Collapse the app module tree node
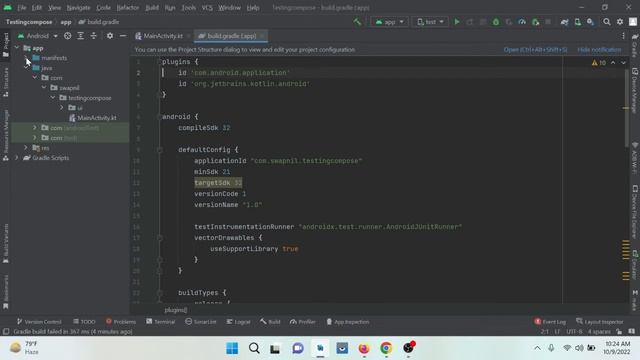The image size is (640, 360). pos(17,48)
